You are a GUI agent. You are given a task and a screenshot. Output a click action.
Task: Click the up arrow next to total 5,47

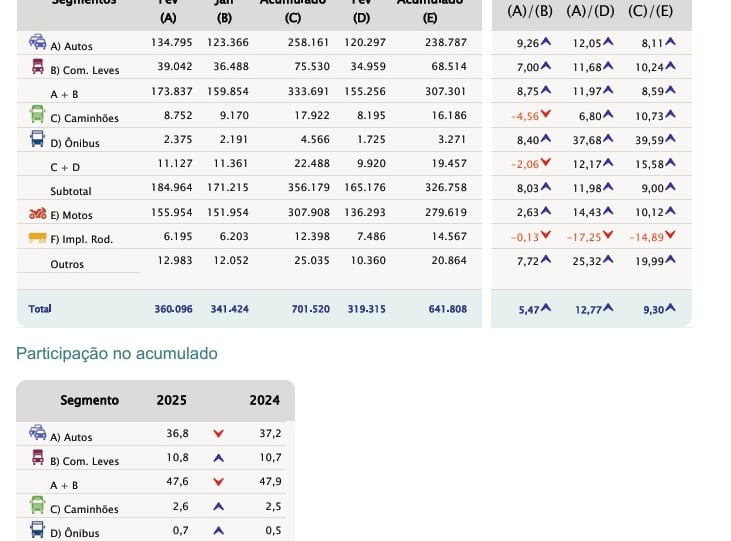pos(545,308)
